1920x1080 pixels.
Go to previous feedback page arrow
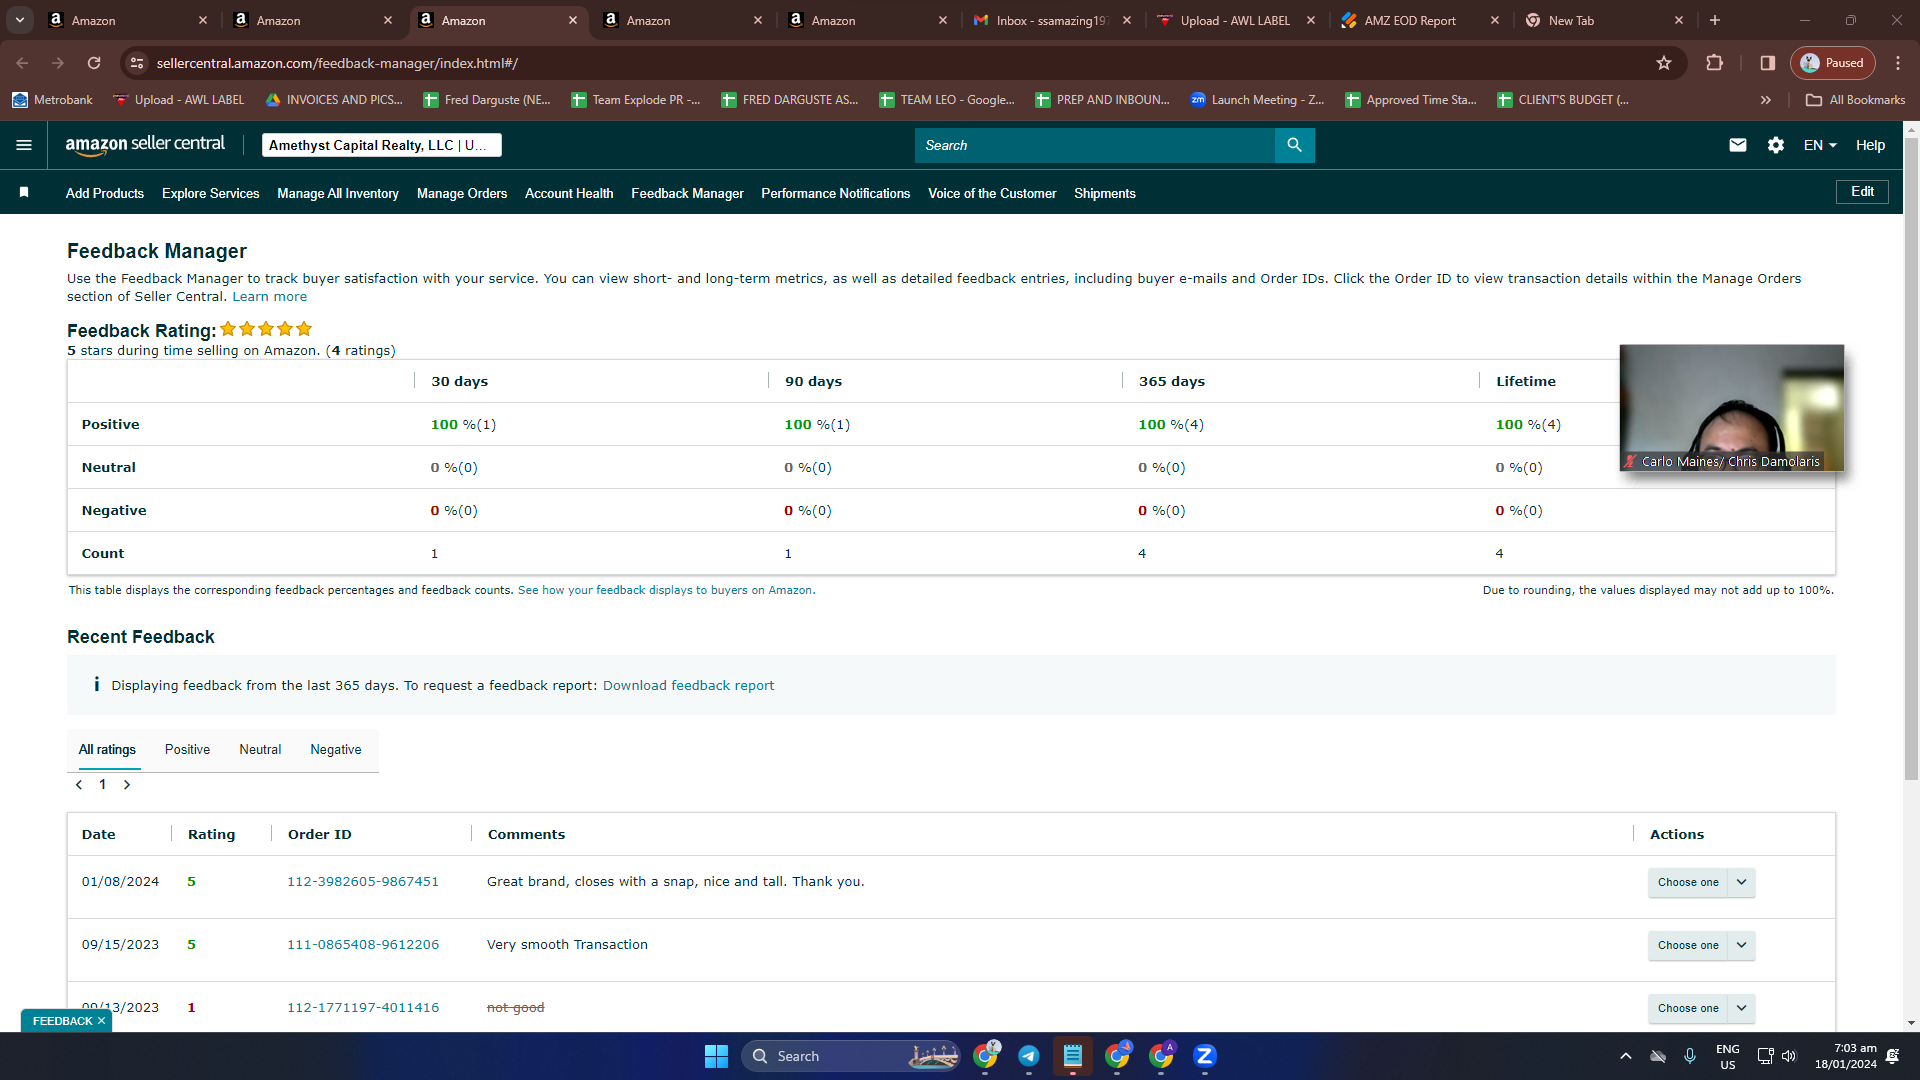point(79,785)
